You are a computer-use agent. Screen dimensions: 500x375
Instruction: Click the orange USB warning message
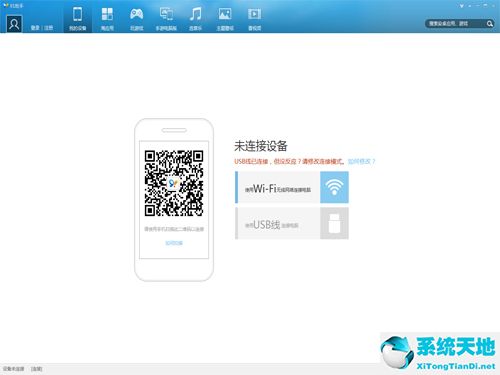[289, 161]
